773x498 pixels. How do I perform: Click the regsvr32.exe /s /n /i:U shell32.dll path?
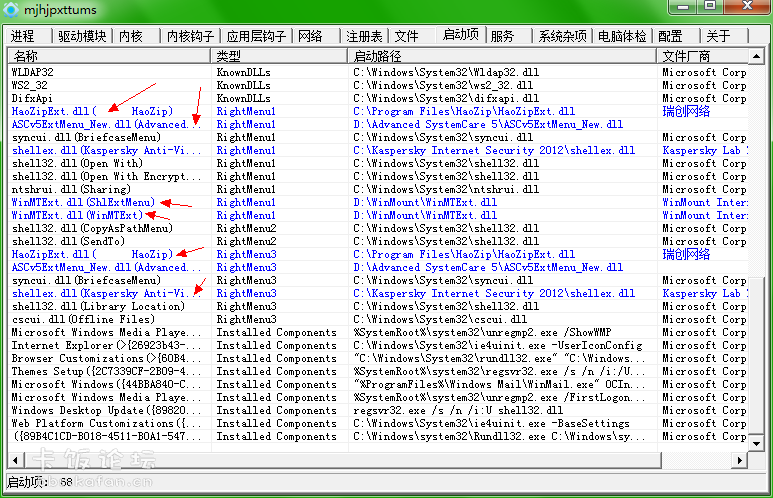coord(458,410)
